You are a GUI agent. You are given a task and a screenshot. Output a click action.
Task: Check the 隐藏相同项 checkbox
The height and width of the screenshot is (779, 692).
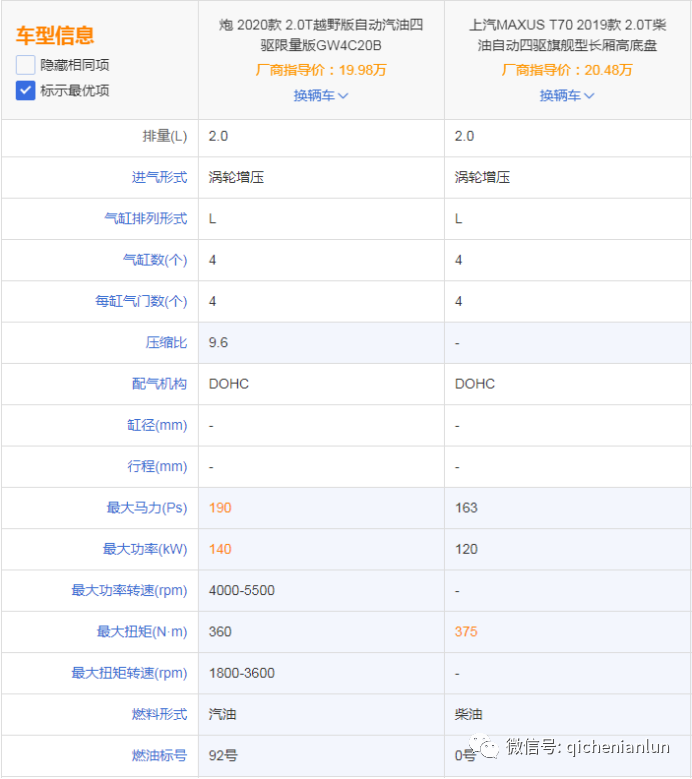pyautogui.click(x=25, y=65)
